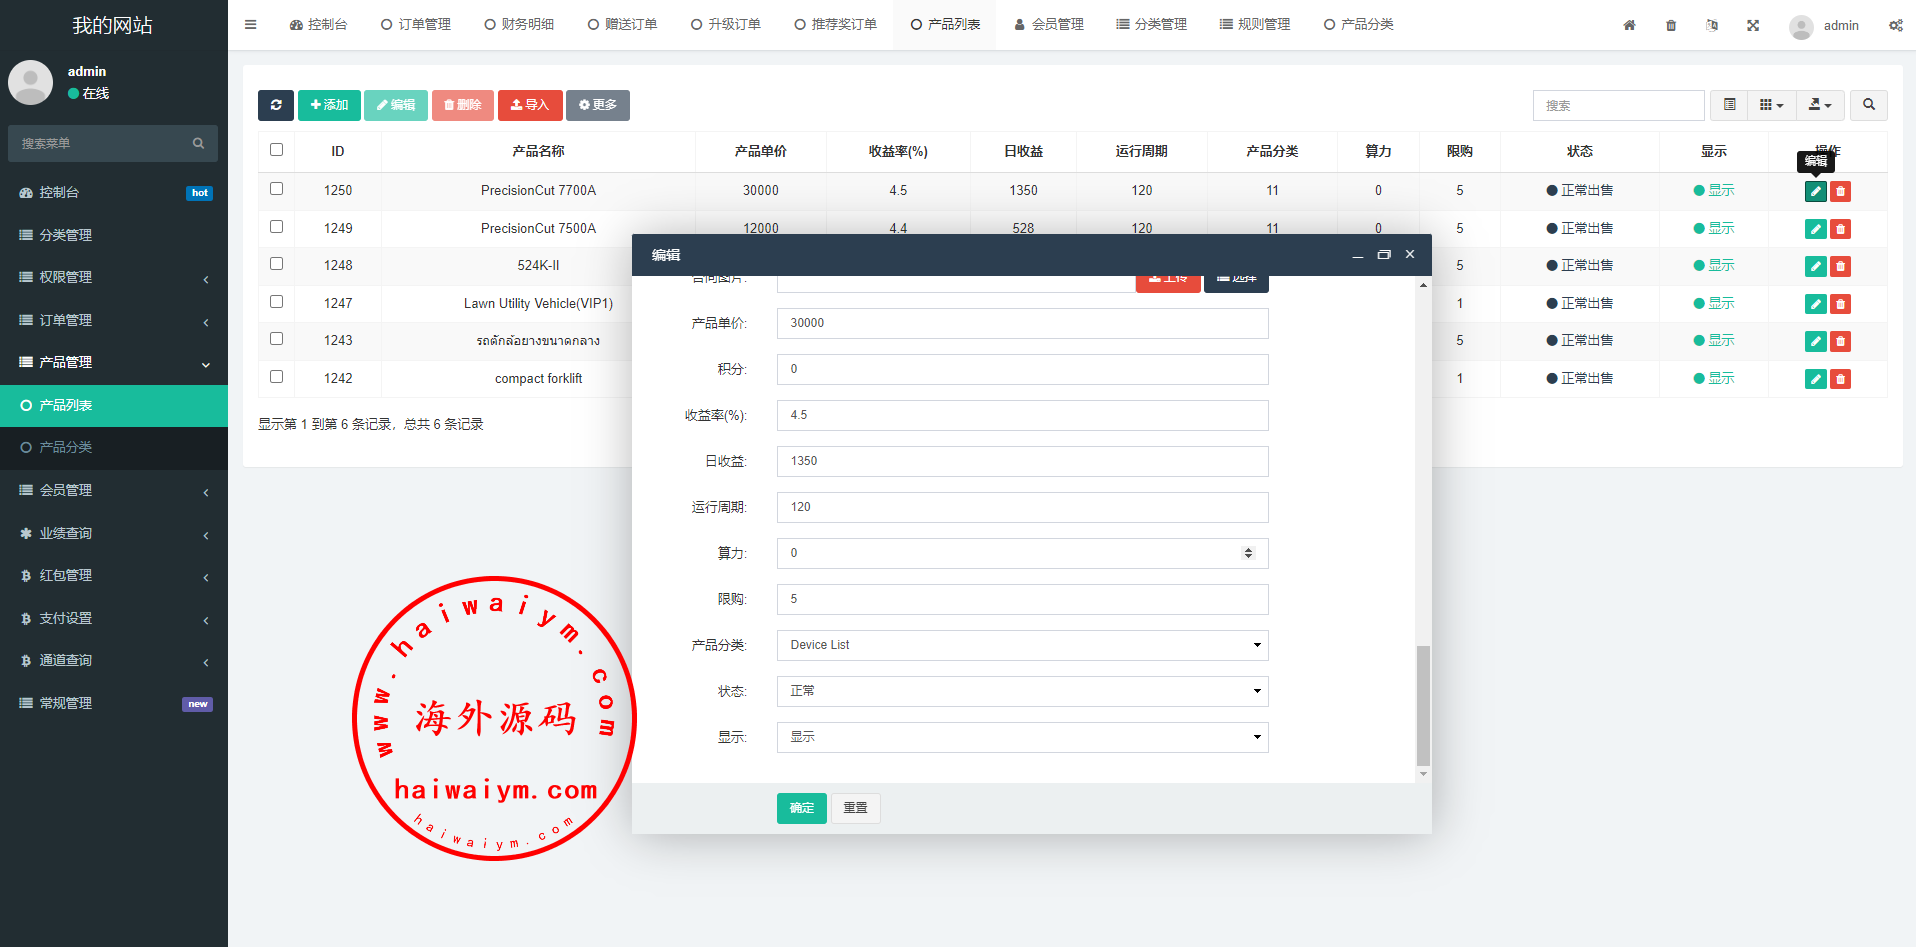1916x947 pixels.
Task: Toggle fullscreen mode icon in top bar
Action: [x=1753, y=25]
